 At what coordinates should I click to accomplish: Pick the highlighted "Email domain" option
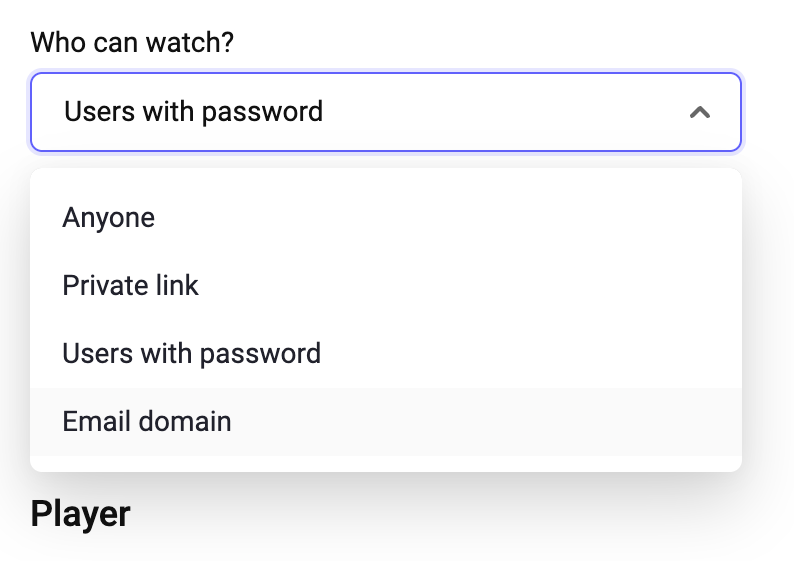click(x=147, y=422)
